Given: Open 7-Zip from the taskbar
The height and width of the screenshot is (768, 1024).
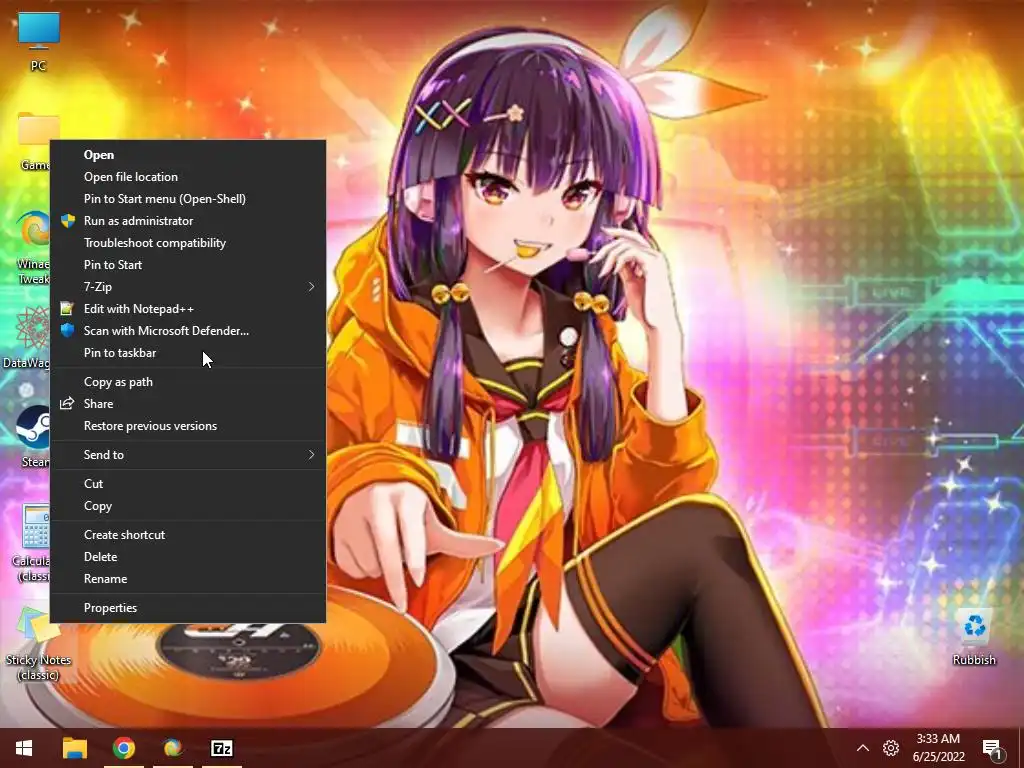Looking at the screenshot, I should [x=221, y=748].
